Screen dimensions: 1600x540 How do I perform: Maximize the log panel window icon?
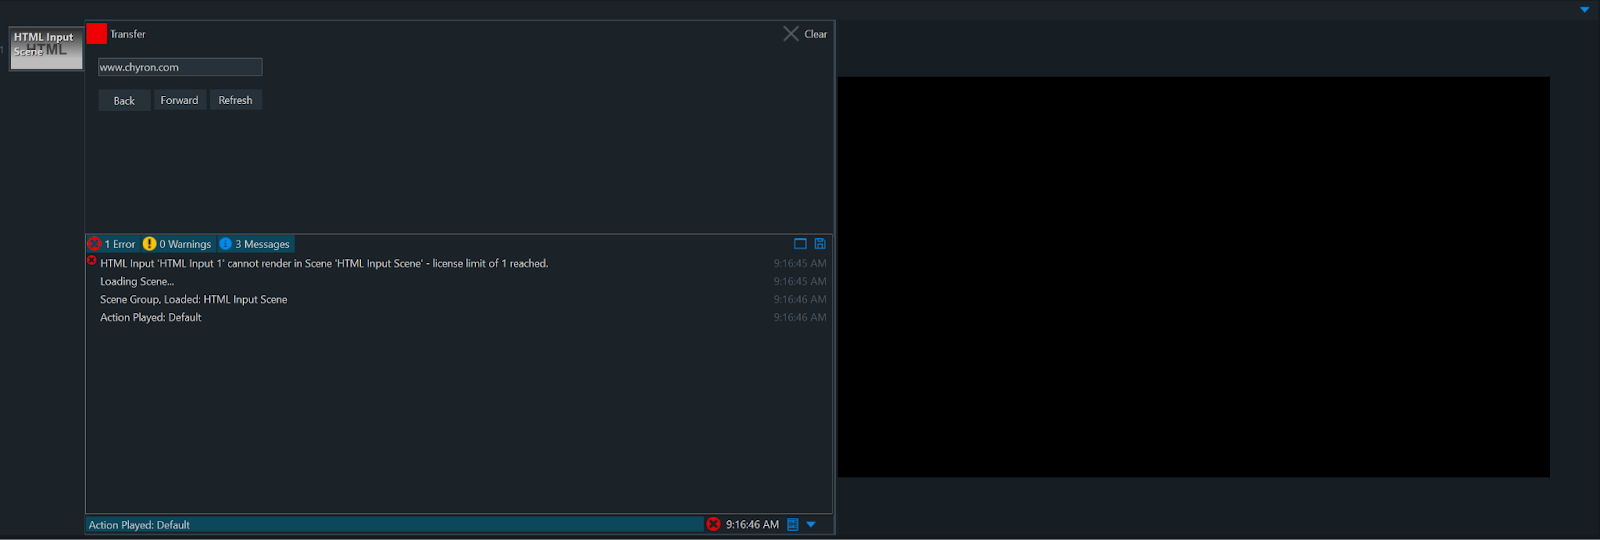(x=800, y=244)
